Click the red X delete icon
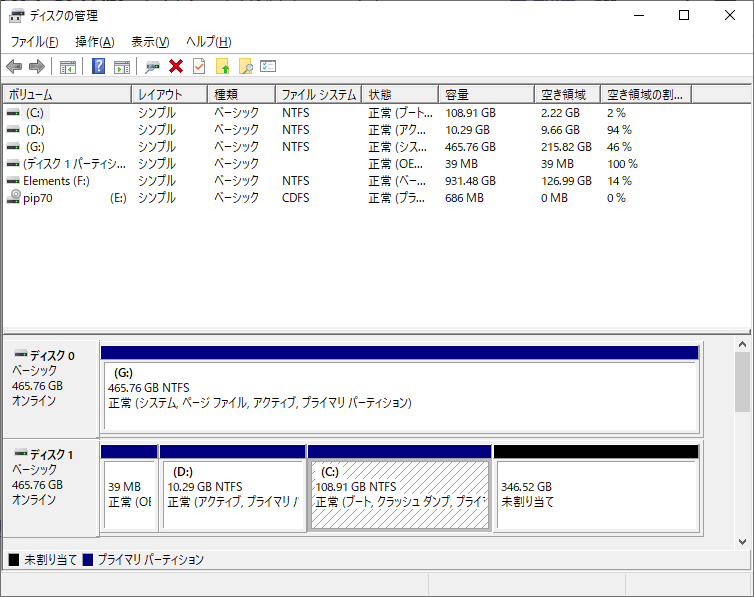 click(x=176, y=67)
